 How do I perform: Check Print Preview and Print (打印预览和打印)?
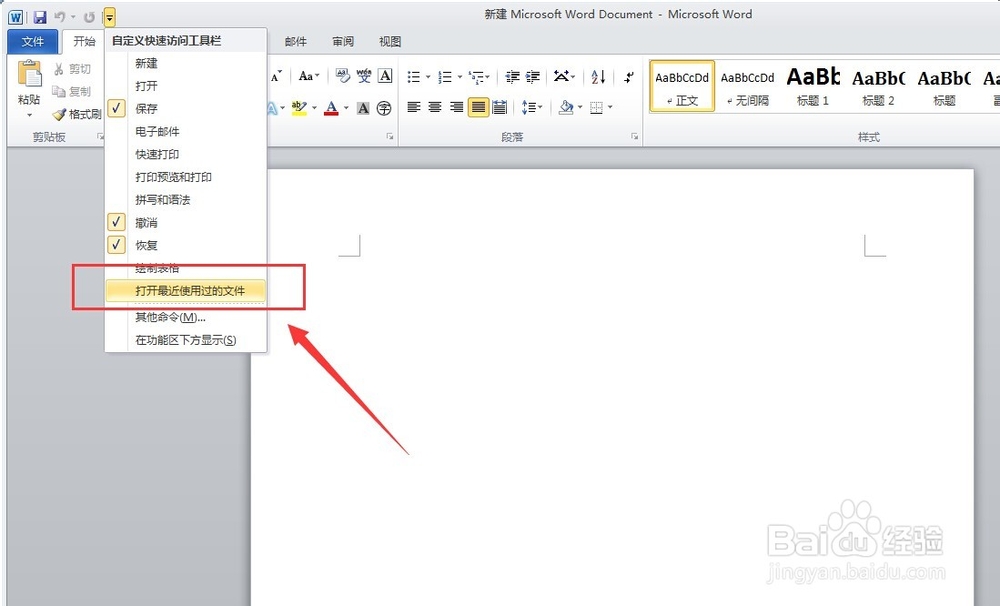(x=186, y=177)
